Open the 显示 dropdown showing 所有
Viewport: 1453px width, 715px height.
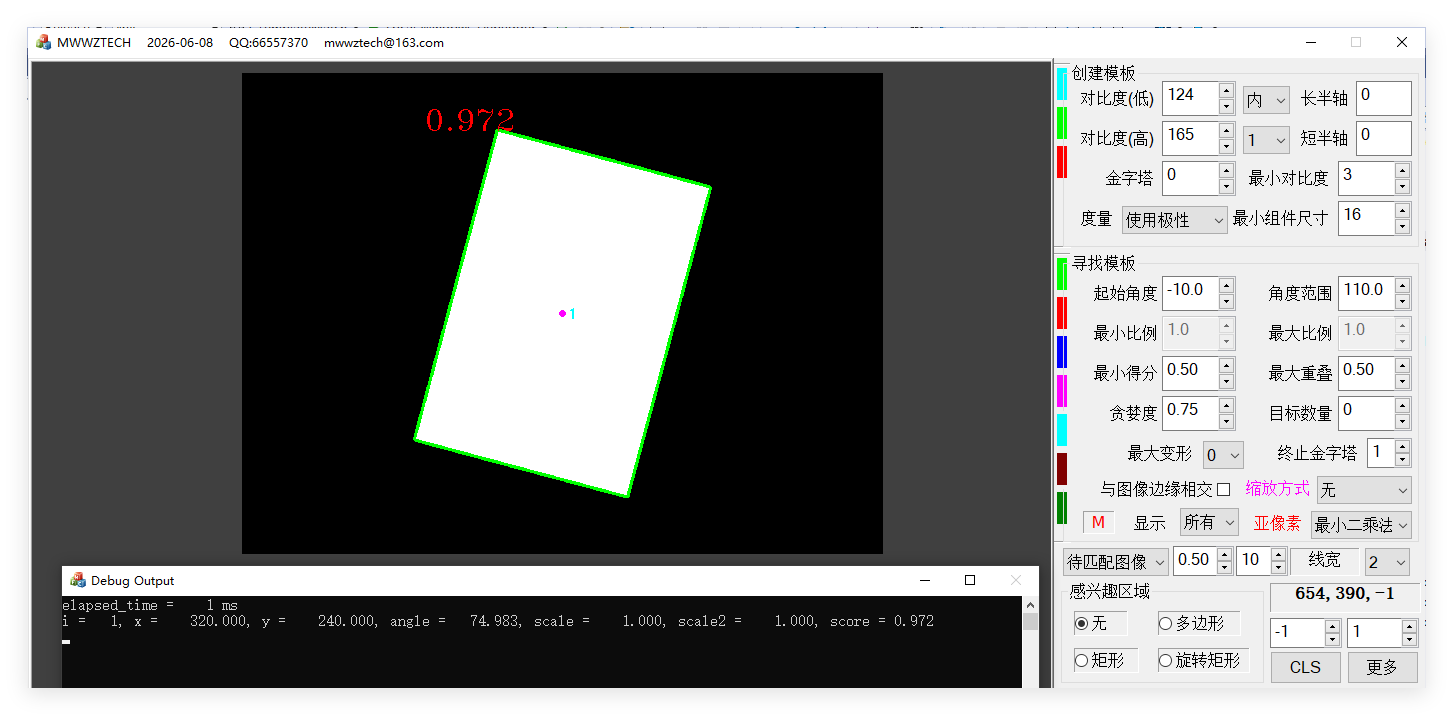[1209, 522]
